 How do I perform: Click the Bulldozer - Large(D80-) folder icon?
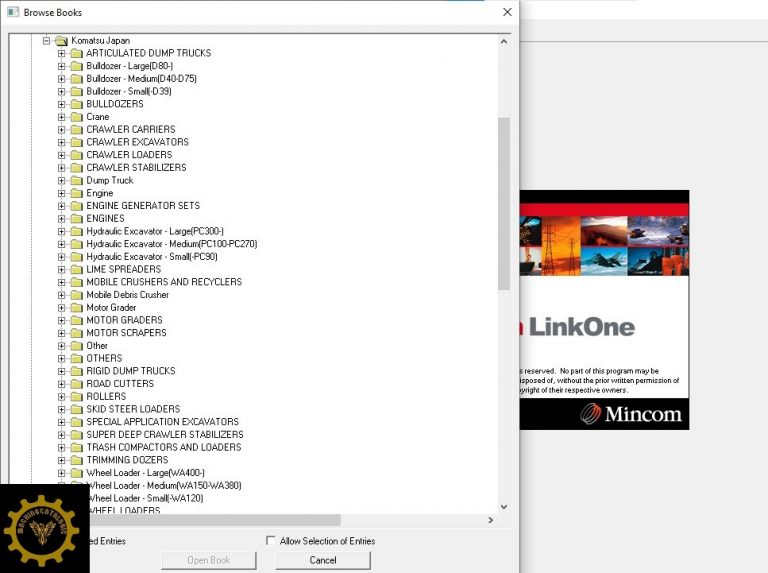click(76, 66)
